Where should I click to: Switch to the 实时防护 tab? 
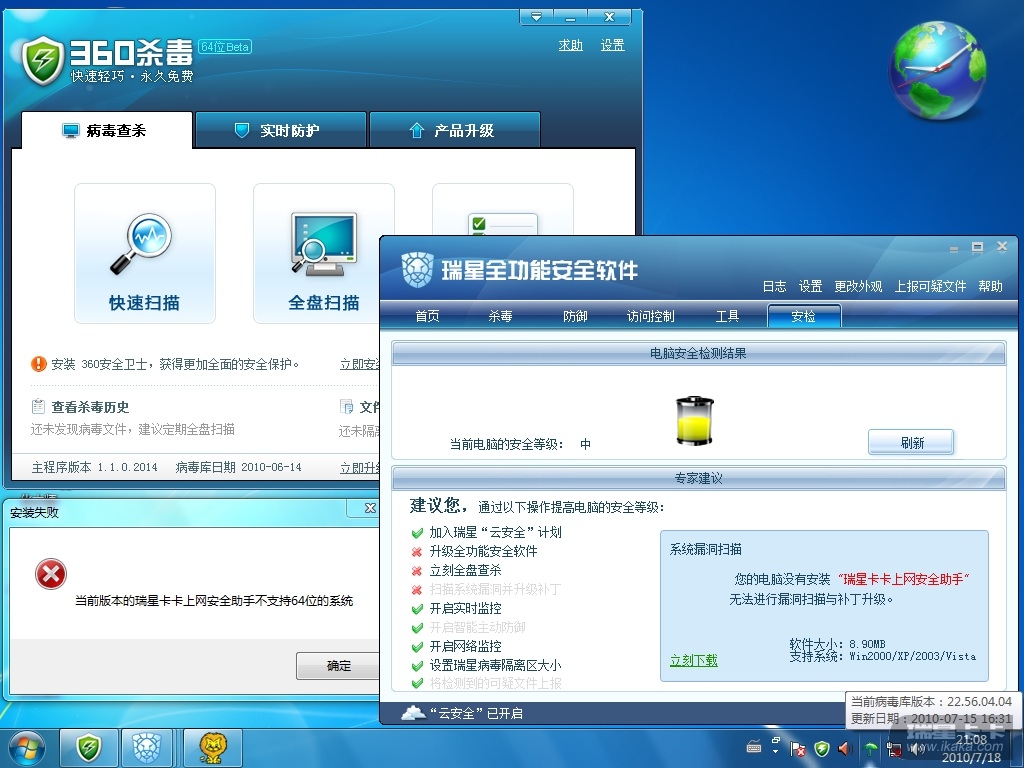(x=281, y=130)
